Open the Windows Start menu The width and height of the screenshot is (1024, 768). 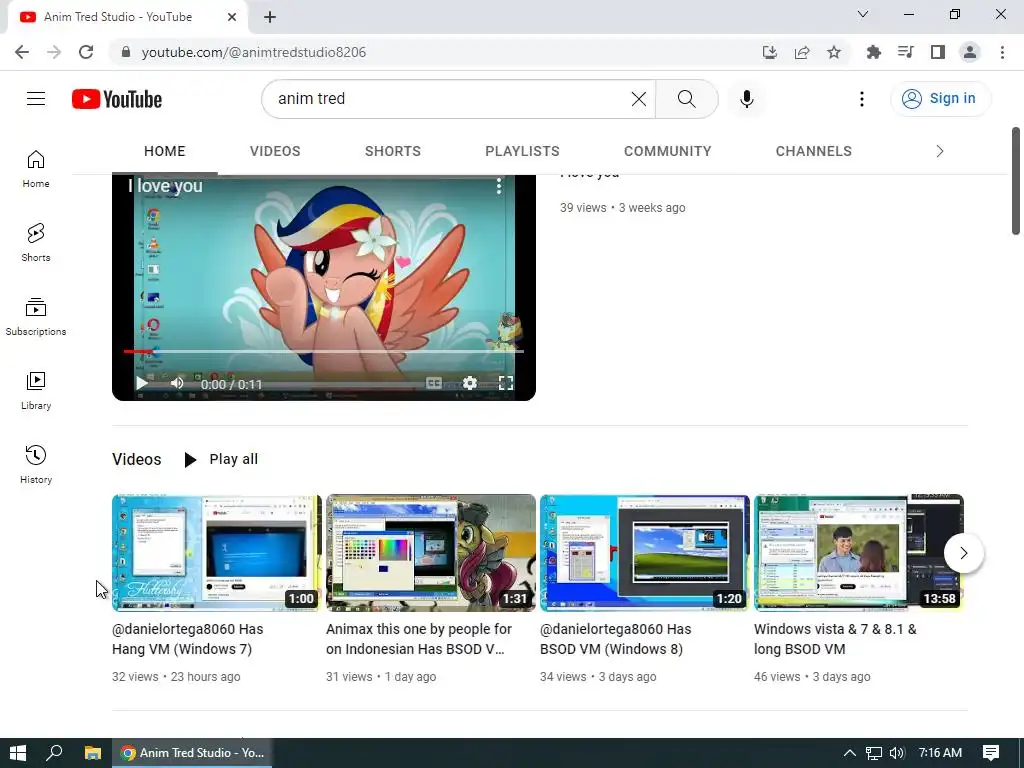(18, 753)
